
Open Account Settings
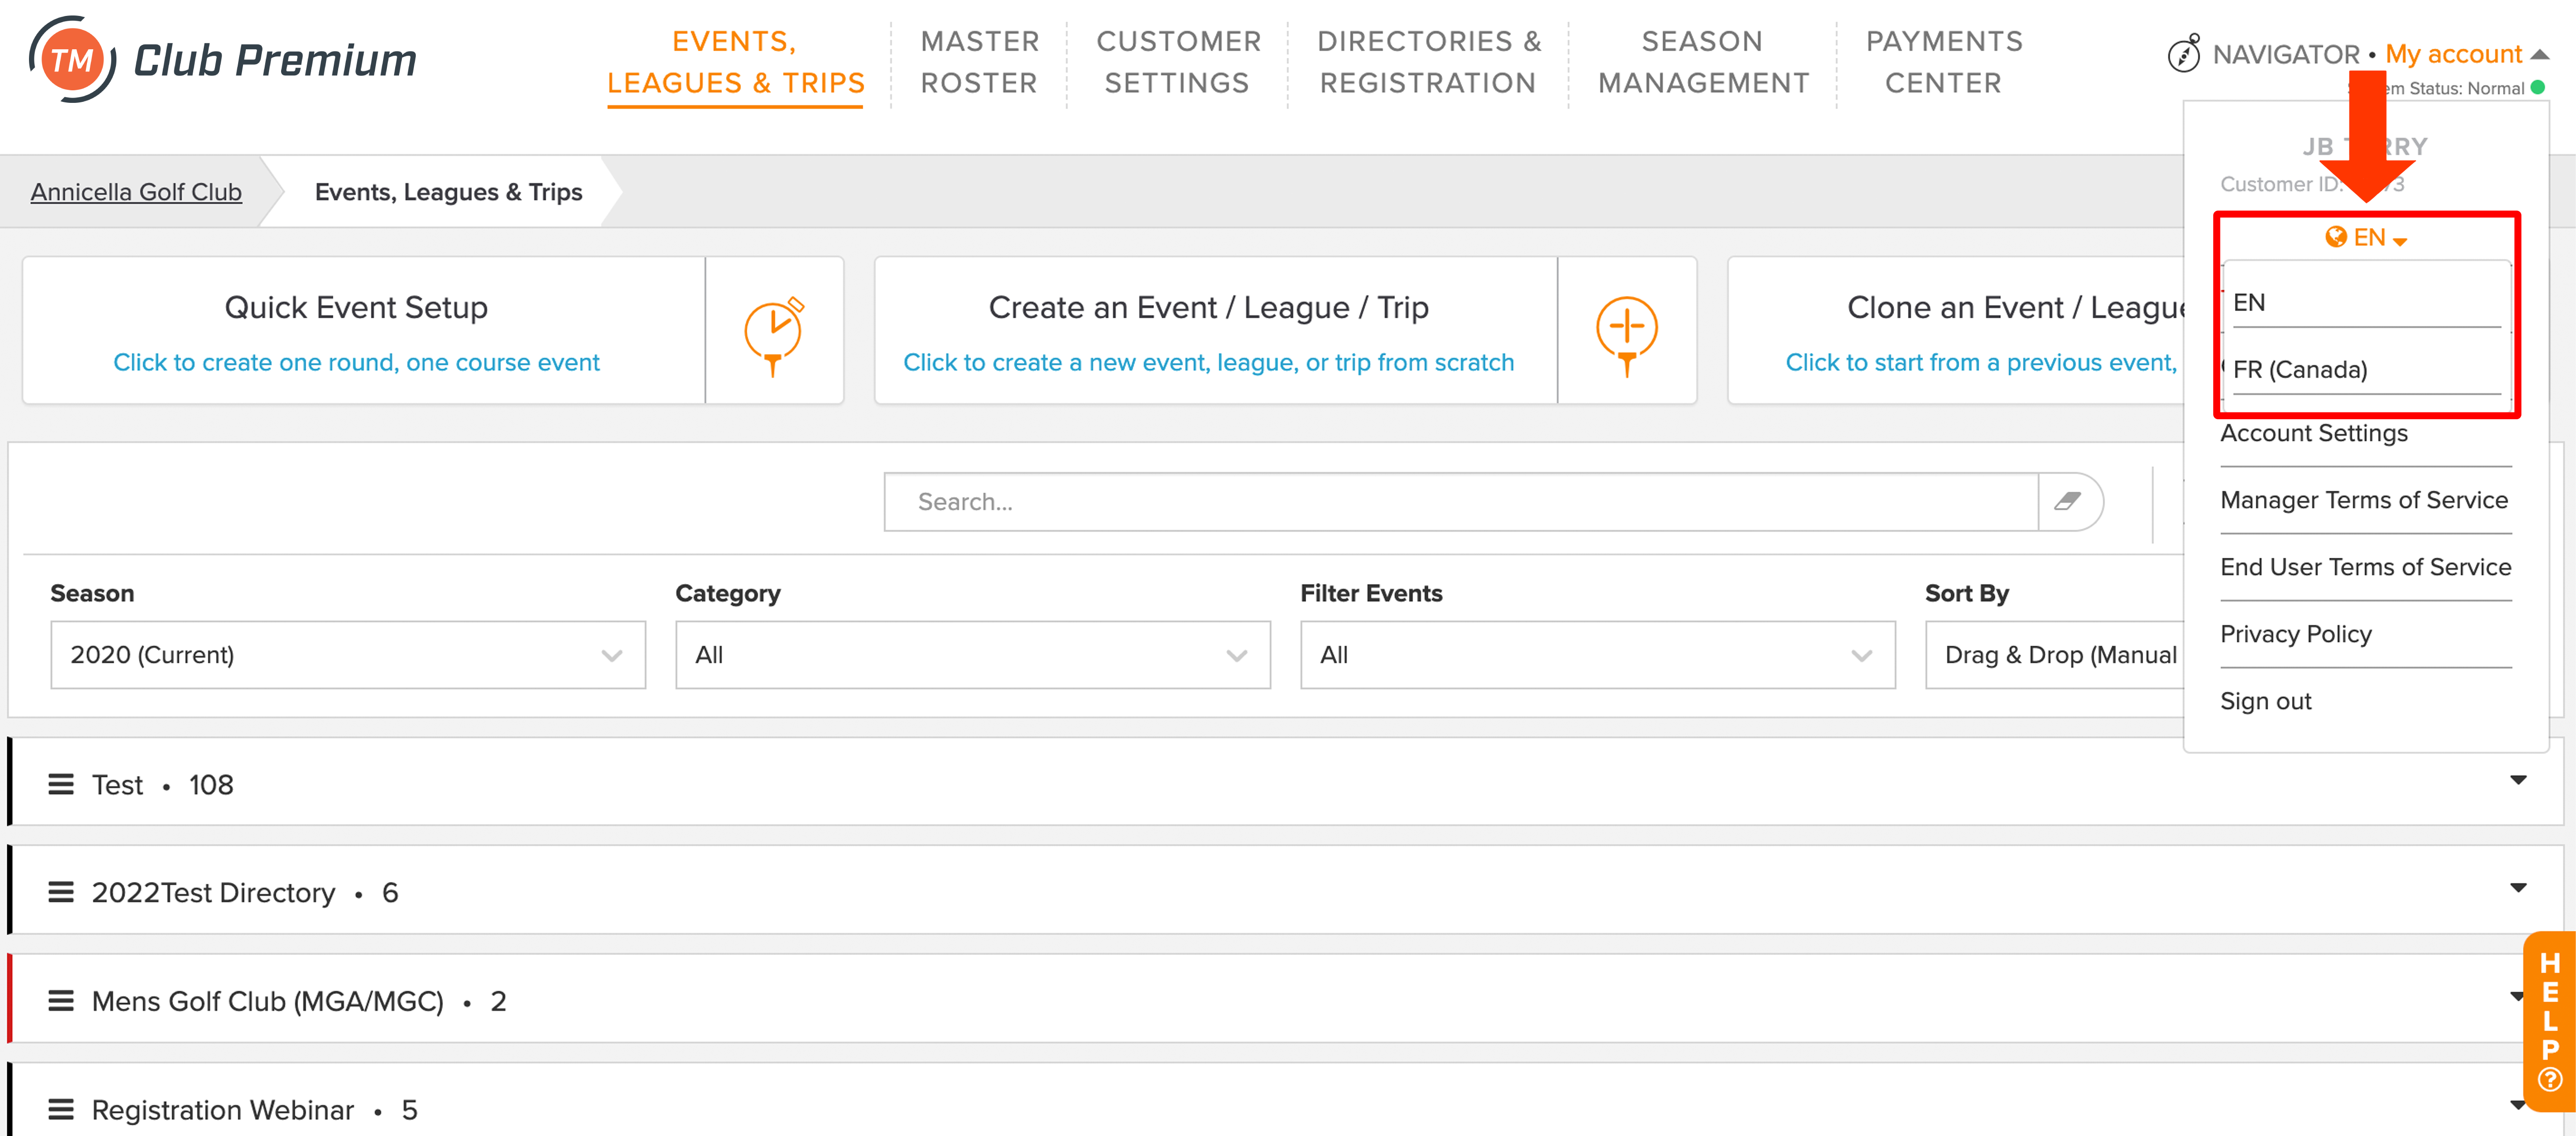point(2314,433)
